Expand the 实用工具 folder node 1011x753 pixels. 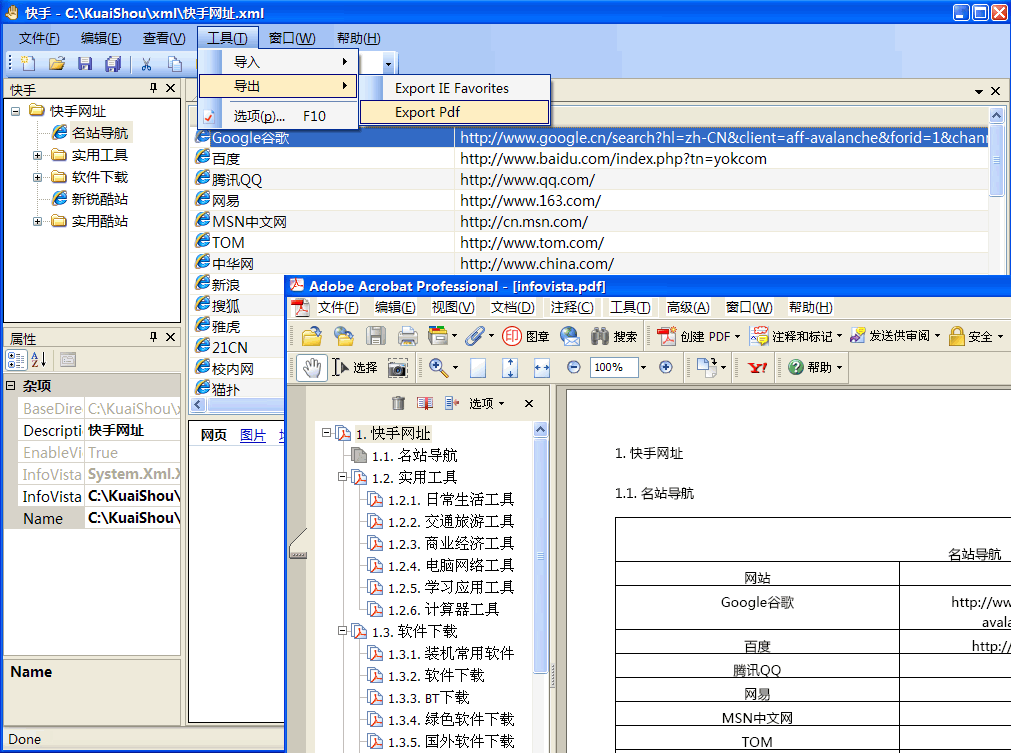point(38,155)
